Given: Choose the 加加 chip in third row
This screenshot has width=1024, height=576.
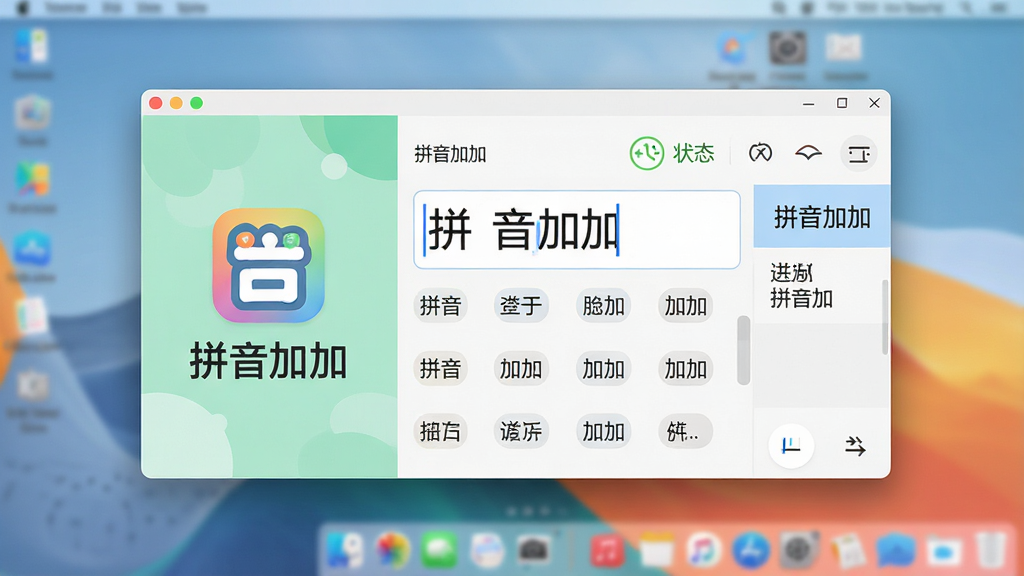Looking at the screenshot, I should pyautogui.click(x=603, y=431).
